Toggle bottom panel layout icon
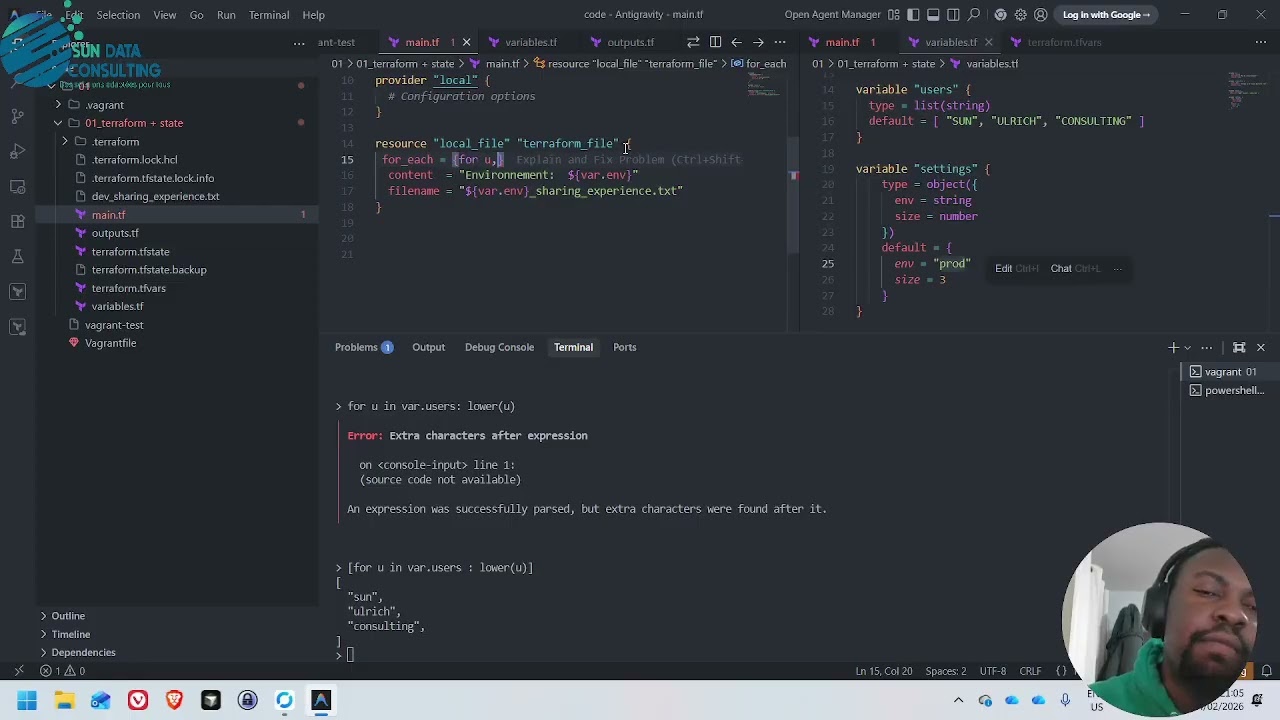Viewport: 1280px width, 720px height. [933, 15]
